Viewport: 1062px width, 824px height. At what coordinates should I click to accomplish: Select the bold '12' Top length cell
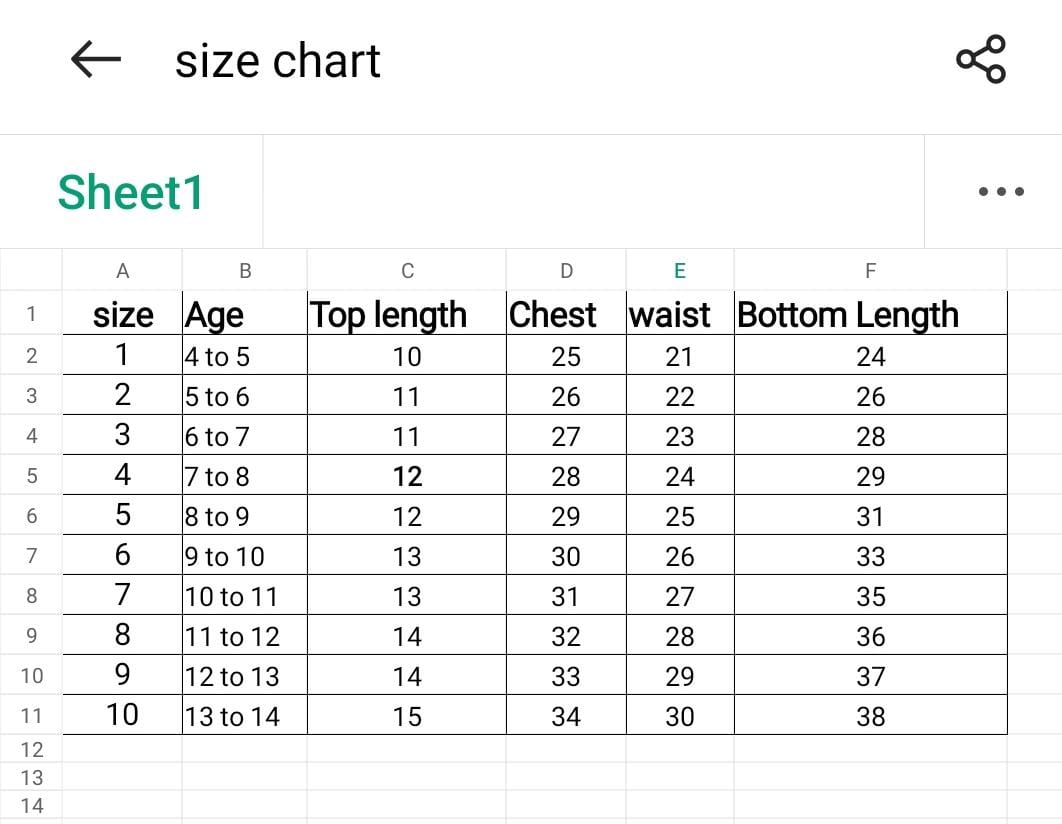(407, 476)
